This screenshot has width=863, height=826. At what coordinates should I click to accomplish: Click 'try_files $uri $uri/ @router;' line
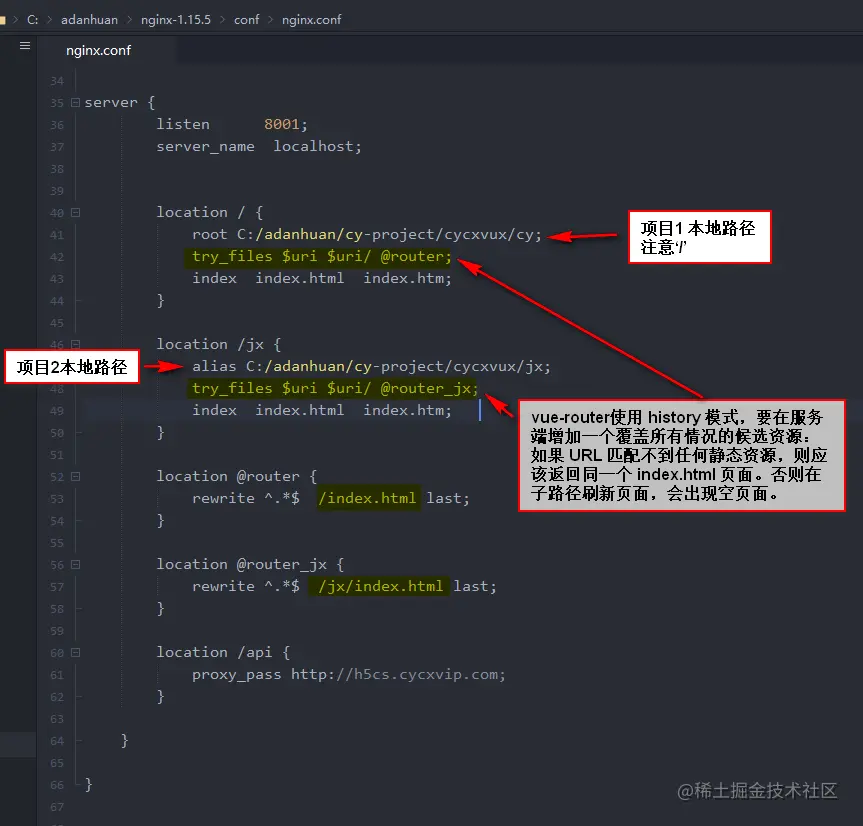(321, 256)
